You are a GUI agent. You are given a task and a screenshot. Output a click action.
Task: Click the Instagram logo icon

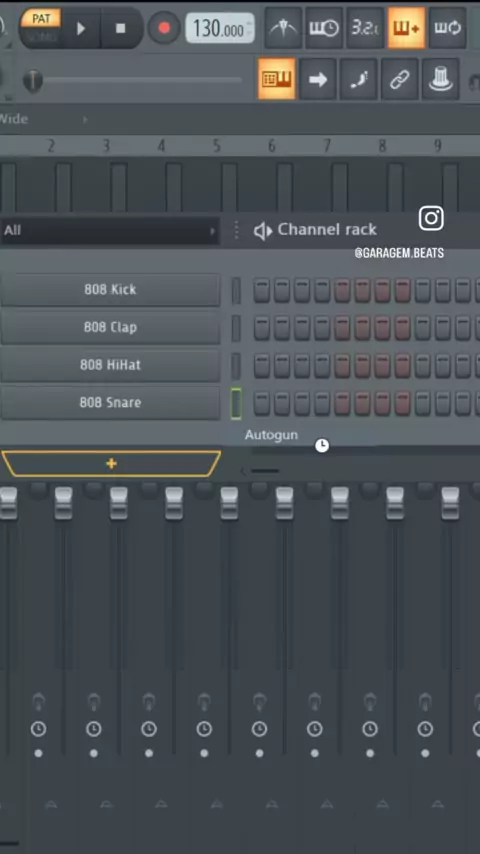pos(431,218)
